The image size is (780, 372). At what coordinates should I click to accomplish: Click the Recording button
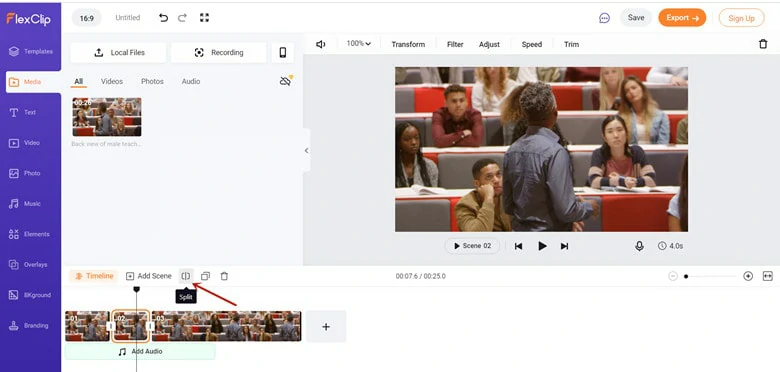(218, 53)
